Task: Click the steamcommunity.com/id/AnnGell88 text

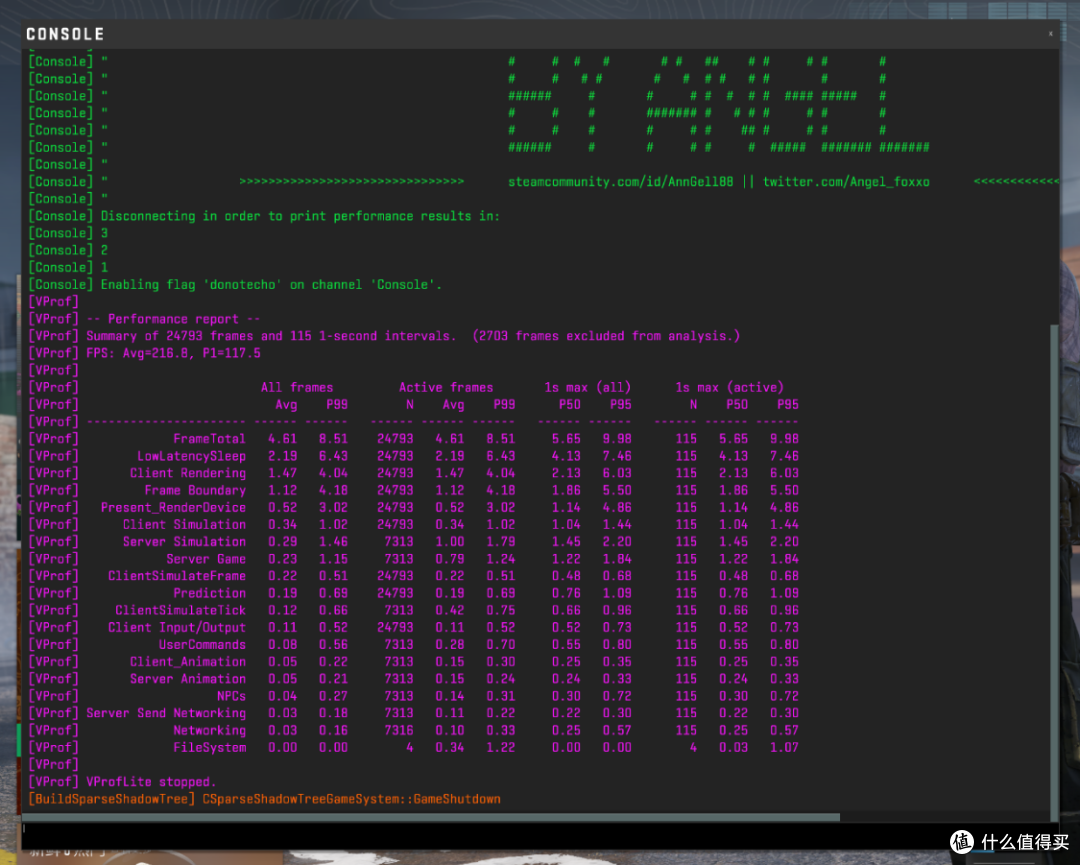Action: pyautogui.click(x=621, y=182)
